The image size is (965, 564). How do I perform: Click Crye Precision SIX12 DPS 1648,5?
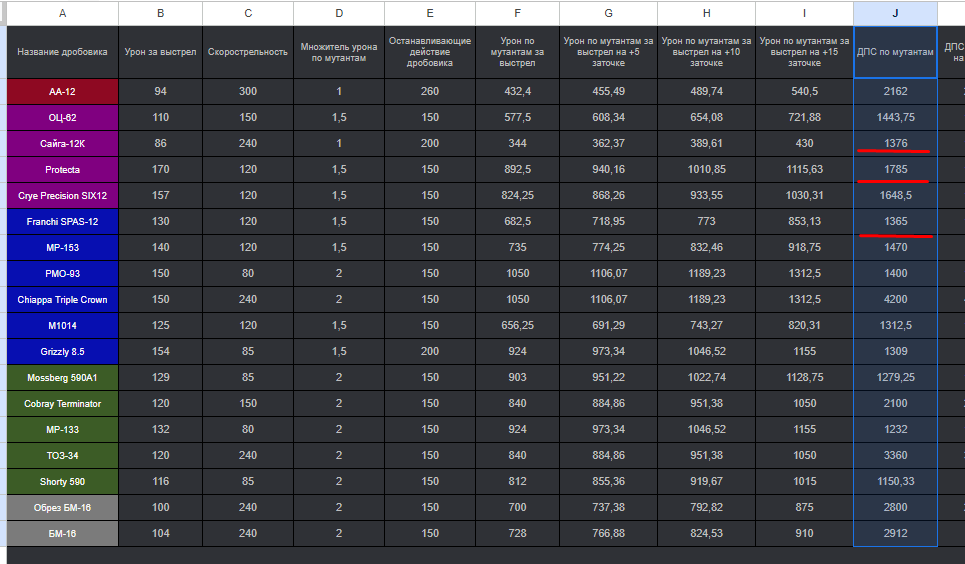coord(895,195)
